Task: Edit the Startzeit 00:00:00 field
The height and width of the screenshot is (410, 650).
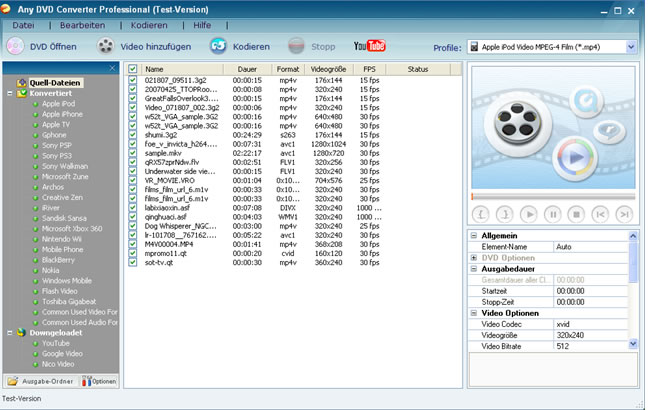Action: click(x=591, y=291)
